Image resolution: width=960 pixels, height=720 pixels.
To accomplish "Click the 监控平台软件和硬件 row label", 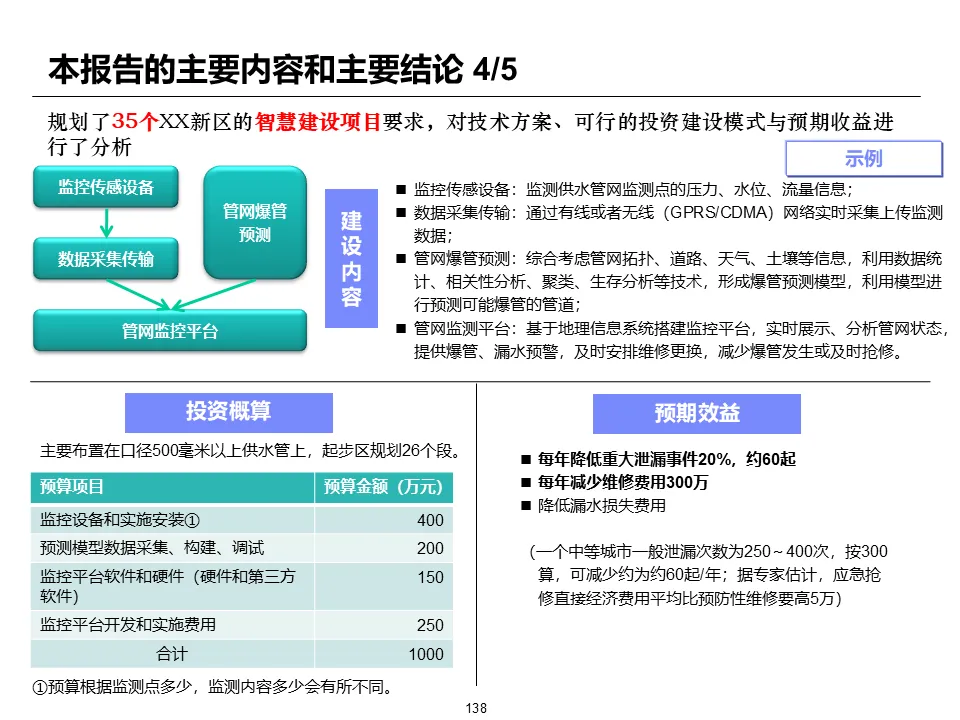I will tap(168, 586).
